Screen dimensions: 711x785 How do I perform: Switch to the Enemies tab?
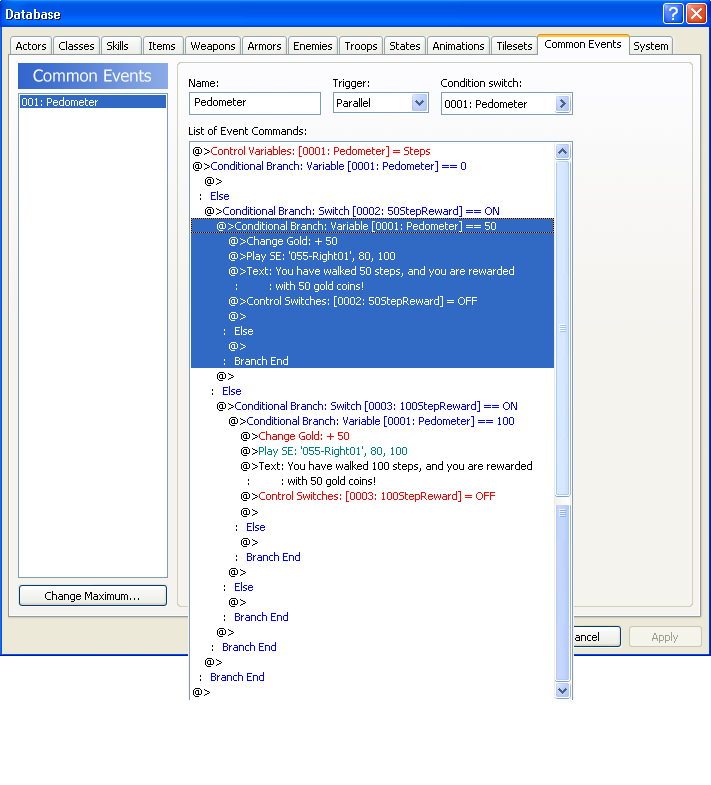click(x=312, y=46)
